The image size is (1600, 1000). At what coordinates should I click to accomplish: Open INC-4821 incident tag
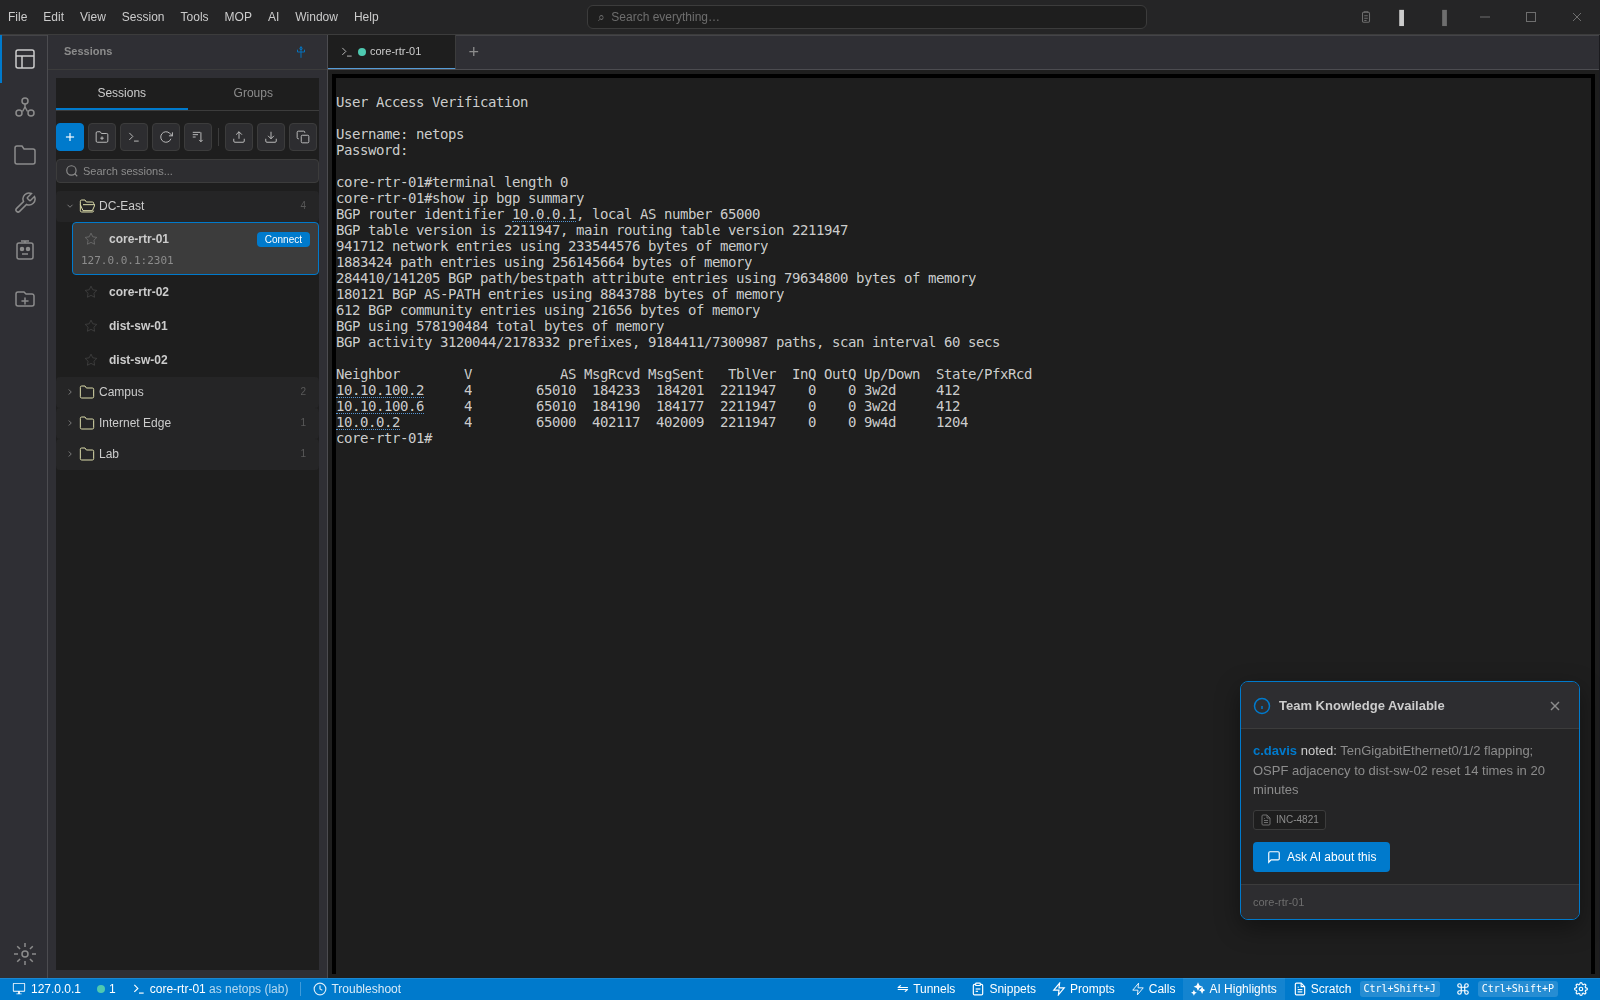pos(1289,820)
